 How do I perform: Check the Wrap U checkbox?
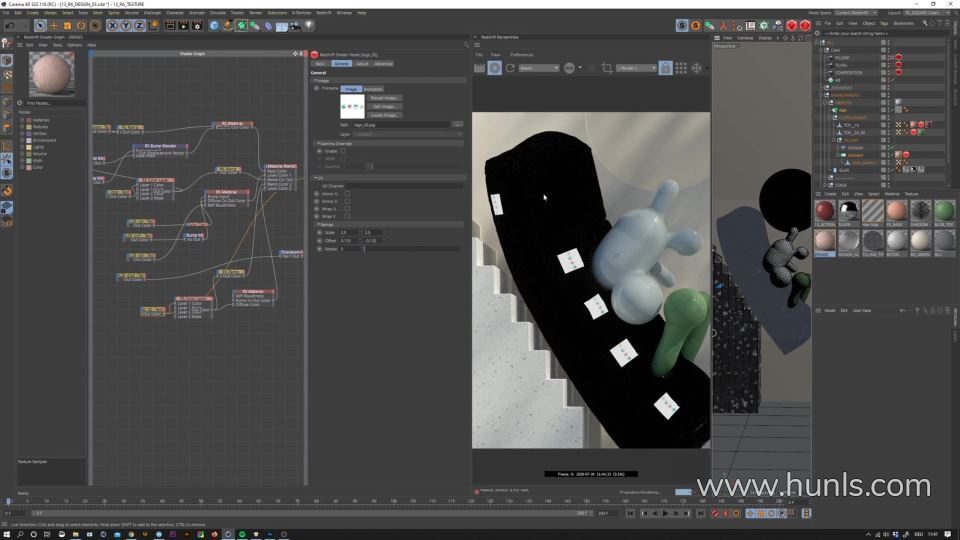(347, 209)
